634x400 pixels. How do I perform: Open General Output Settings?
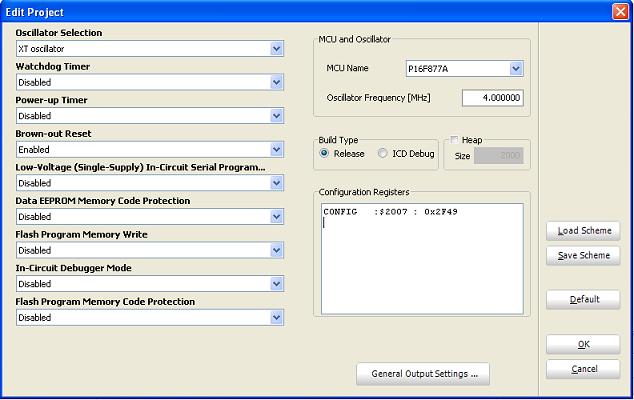[423, 374]
